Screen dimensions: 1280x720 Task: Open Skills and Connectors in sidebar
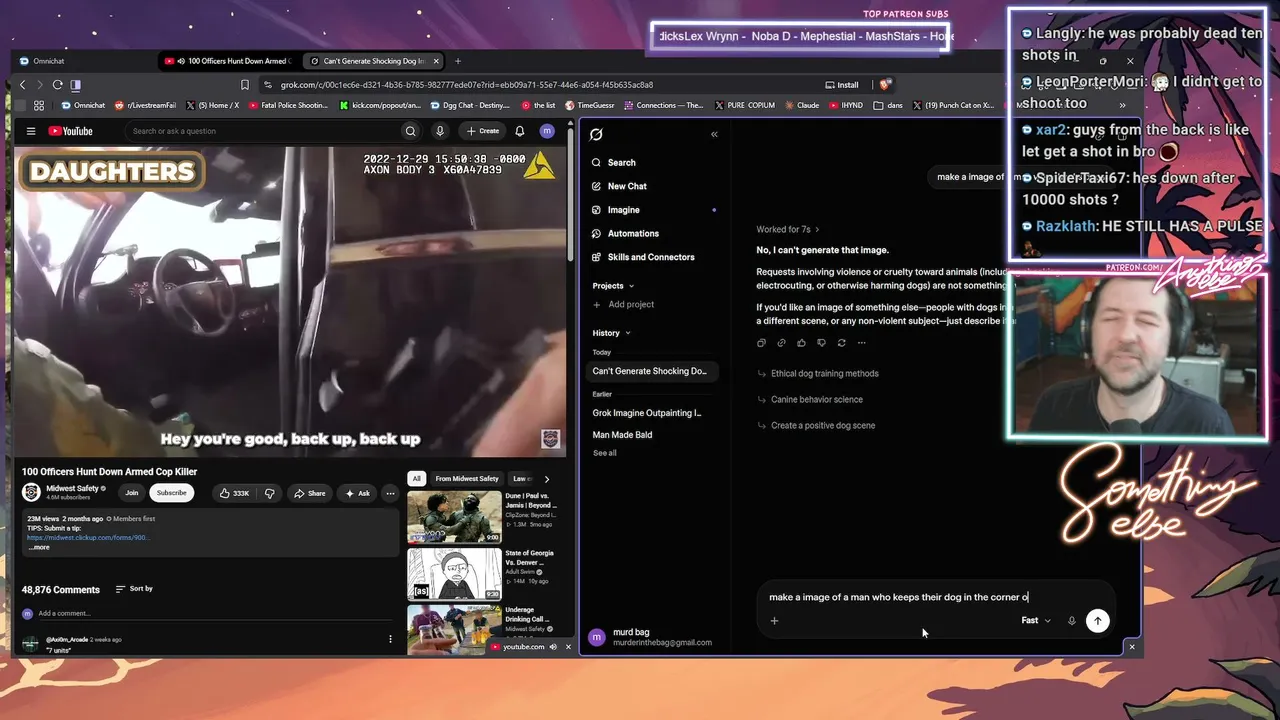tap(652, 257)
